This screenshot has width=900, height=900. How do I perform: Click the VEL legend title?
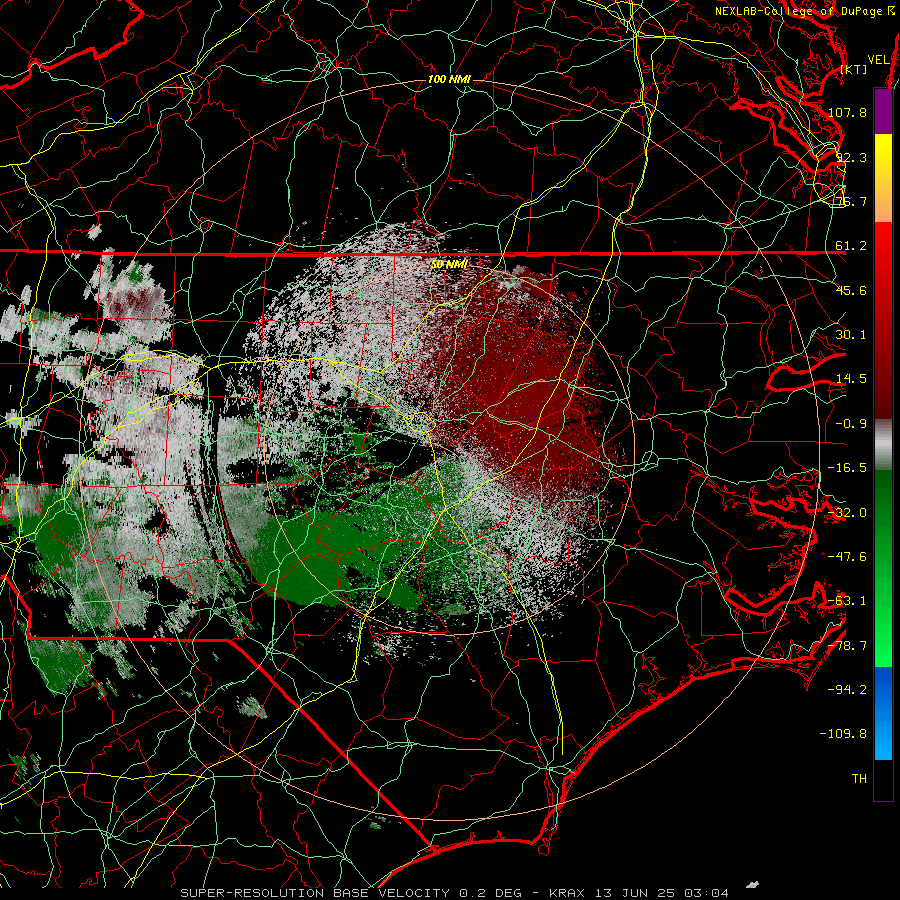click(x=878, y=60)
